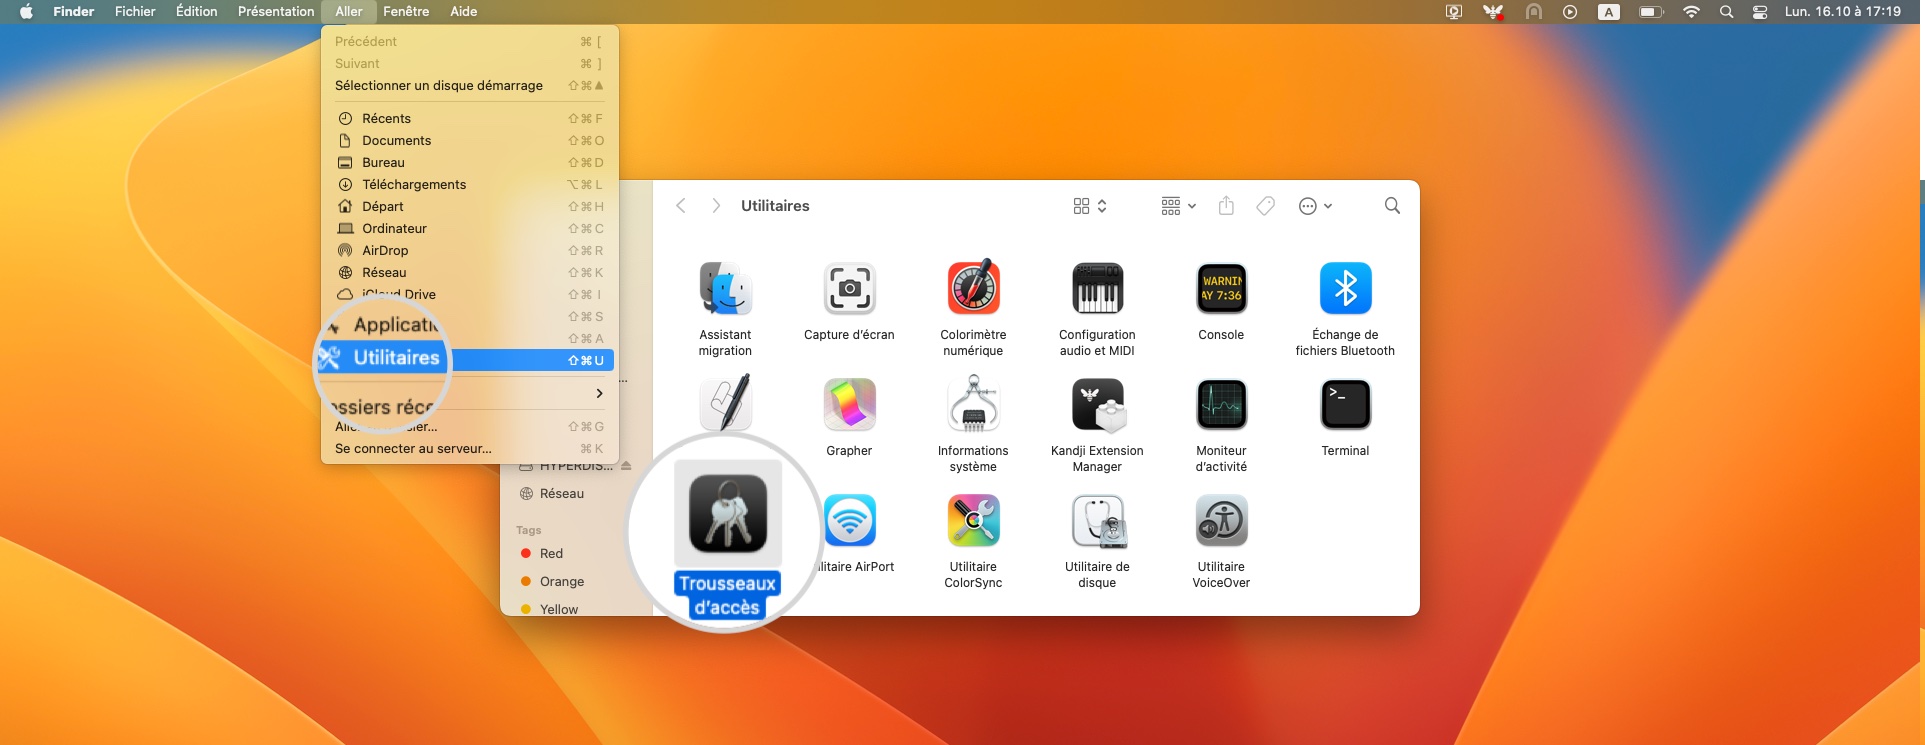The width and height of the screenshot is (1925, 745).
Task: Click the tag icon in Finder toolbar
Action: [1265, 206]
